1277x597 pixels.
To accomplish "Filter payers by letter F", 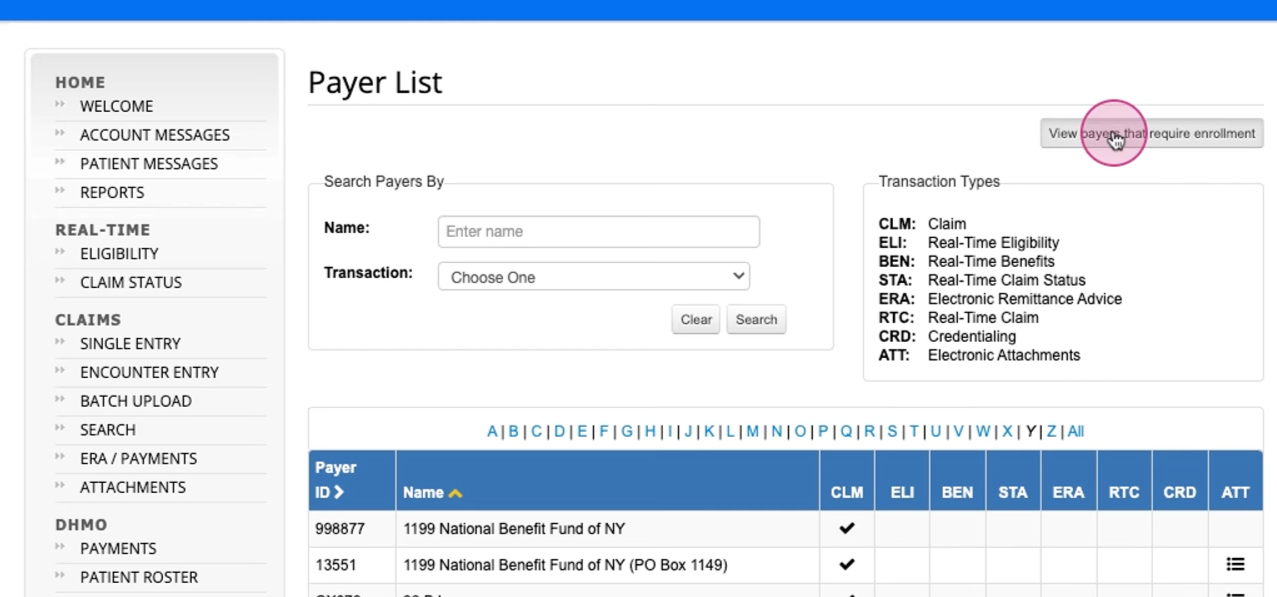I will [x=603, y=432].
